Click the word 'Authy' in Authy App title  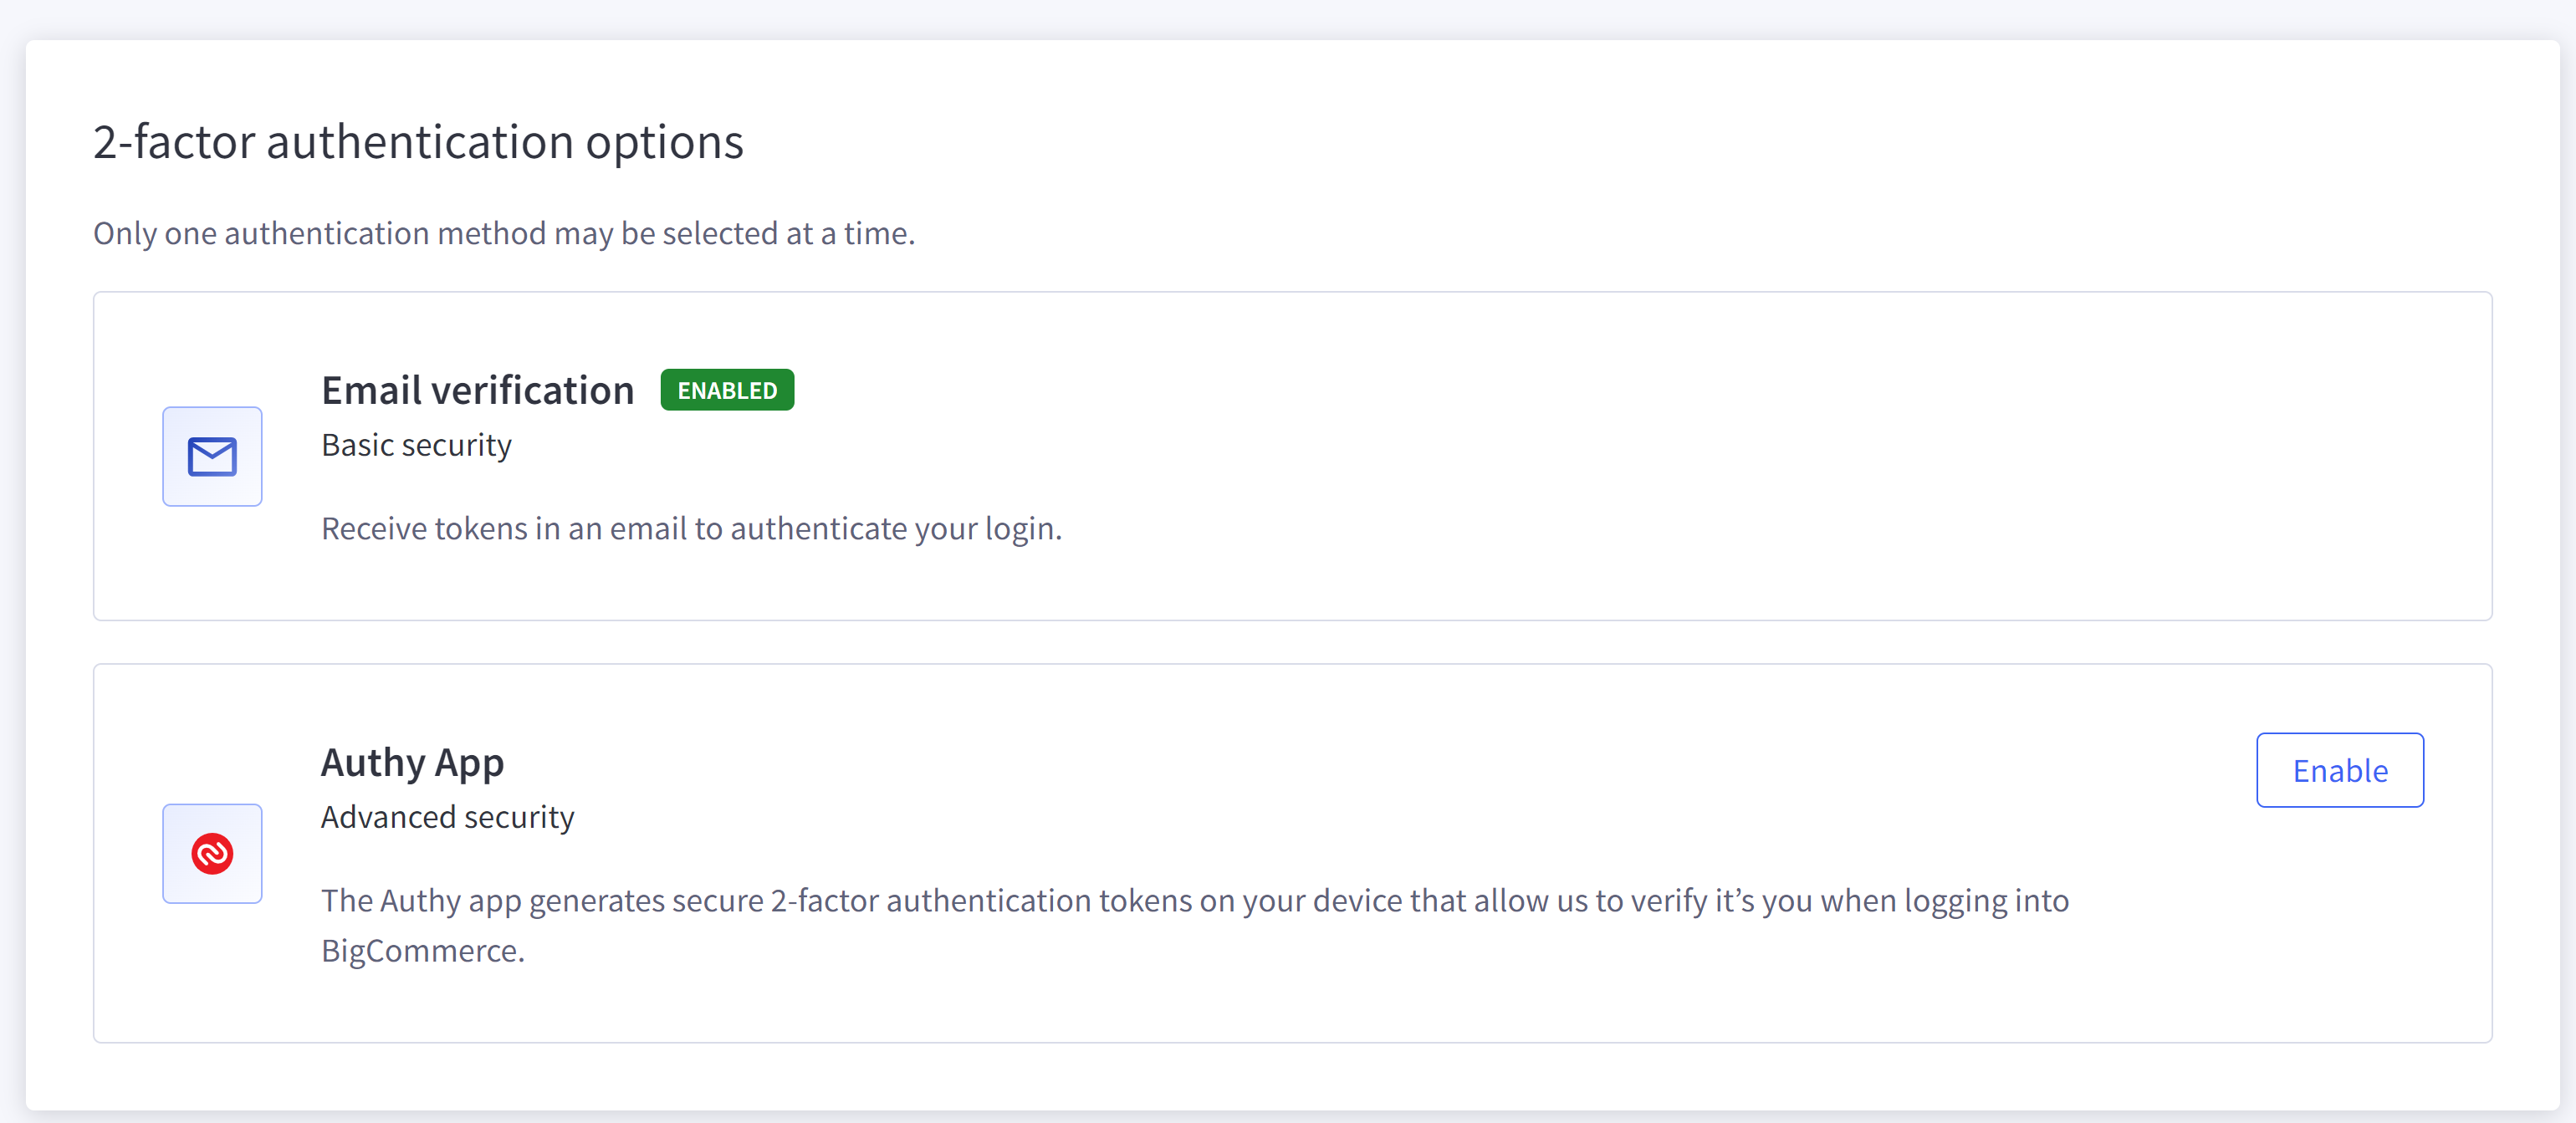click(373, 763)
